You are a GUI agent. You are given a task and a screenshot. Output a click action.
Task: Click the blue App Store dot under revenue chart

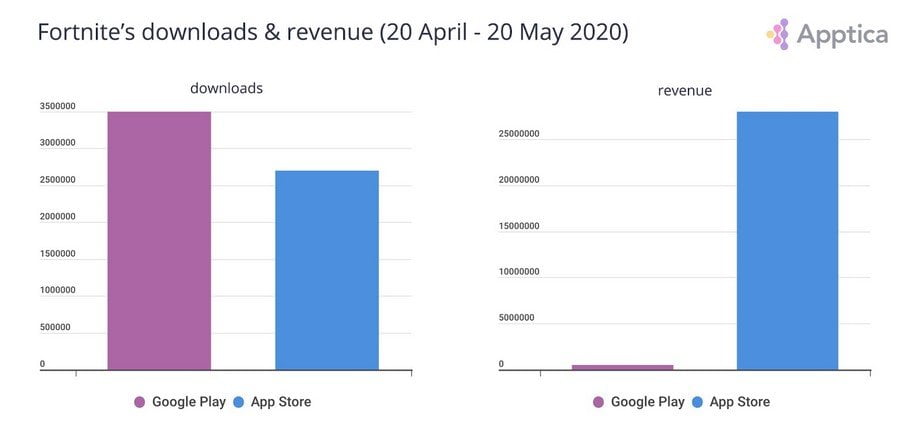pyautogui.click(x=697, y=402)
